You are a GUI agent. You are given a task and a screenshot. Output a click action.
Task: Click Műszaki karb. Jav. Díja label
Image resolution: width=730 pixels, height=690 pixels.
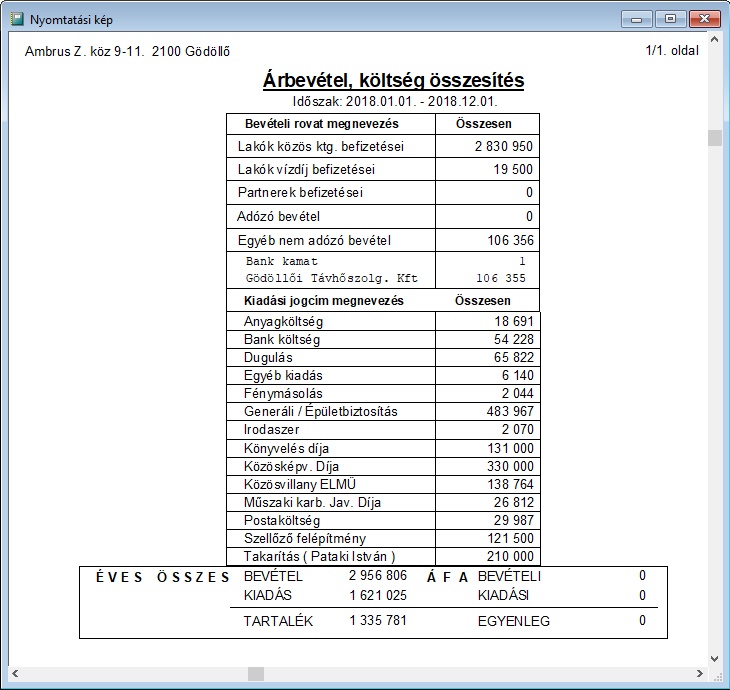[x=312, y=502]
